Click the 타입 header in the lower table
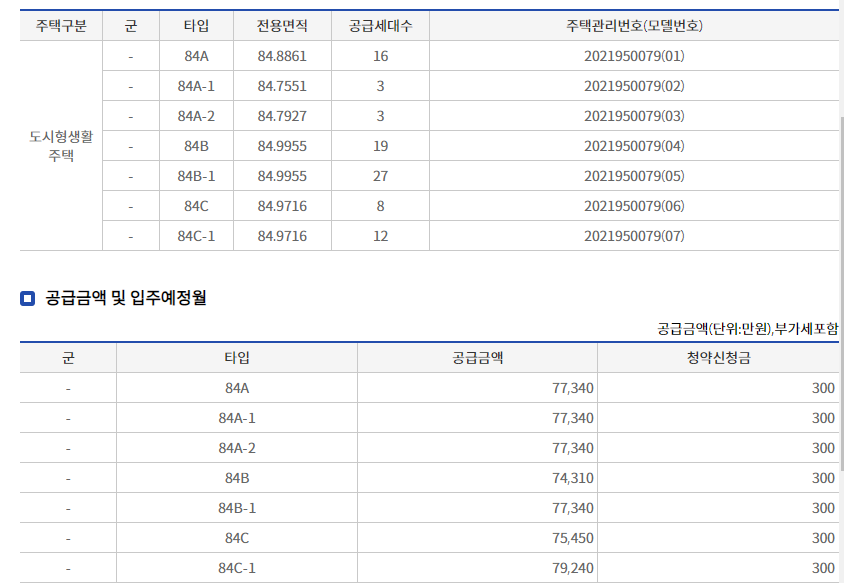 click(x=237, y=358)
